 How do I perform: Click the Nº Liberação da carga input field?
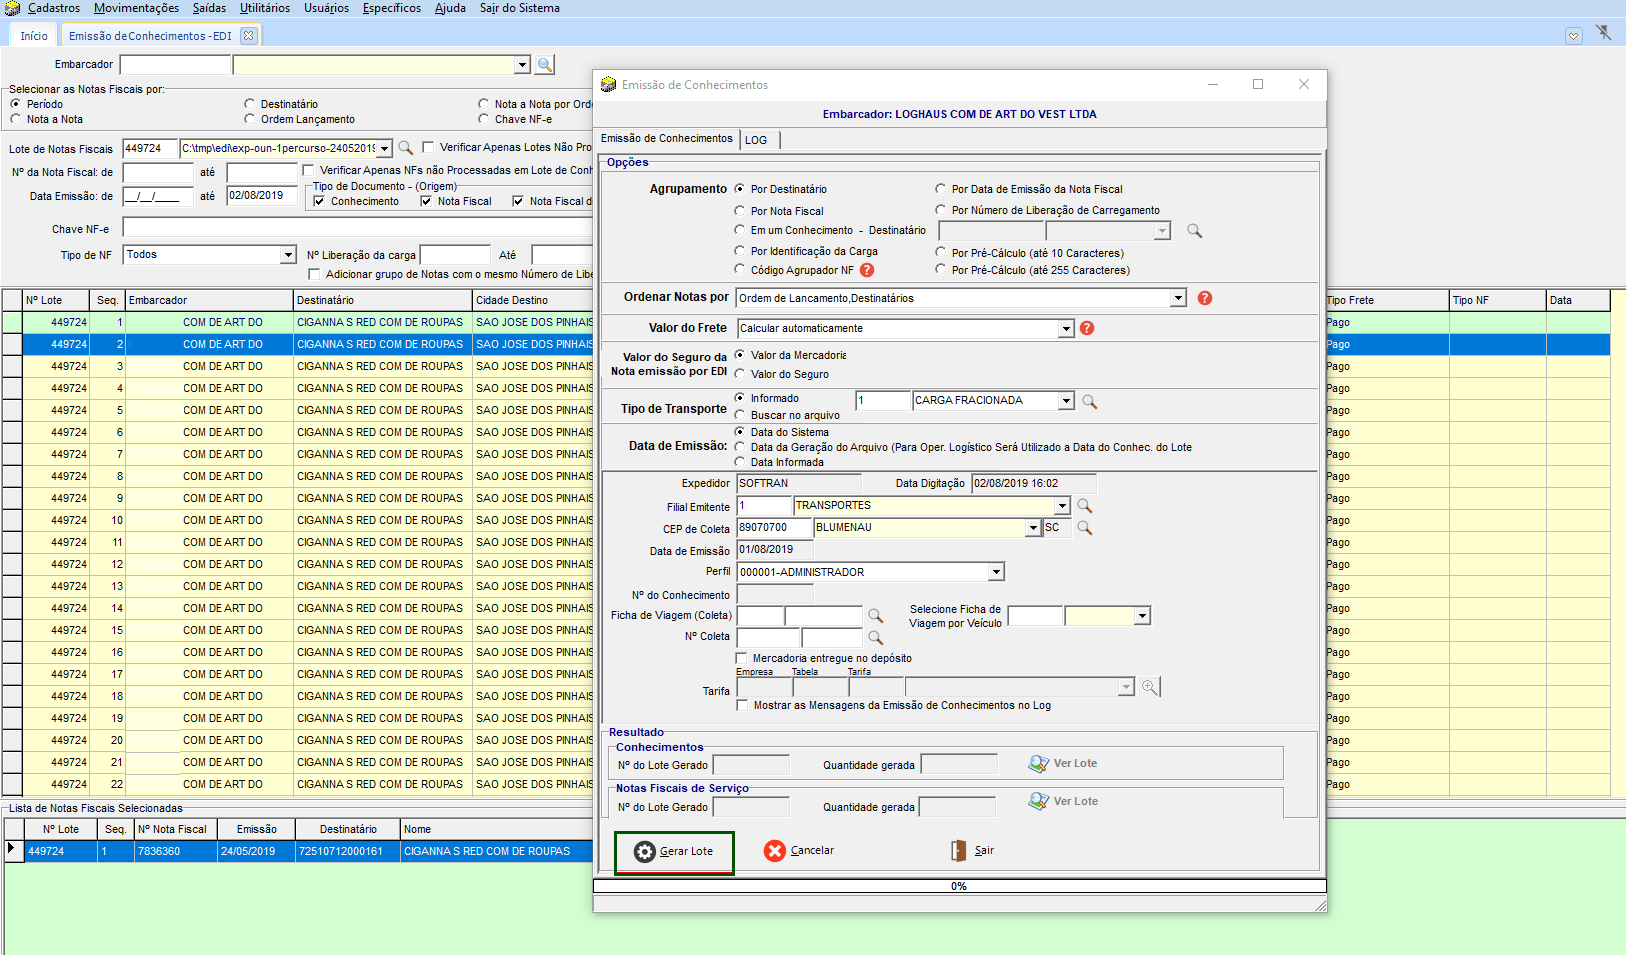(455, 255)
